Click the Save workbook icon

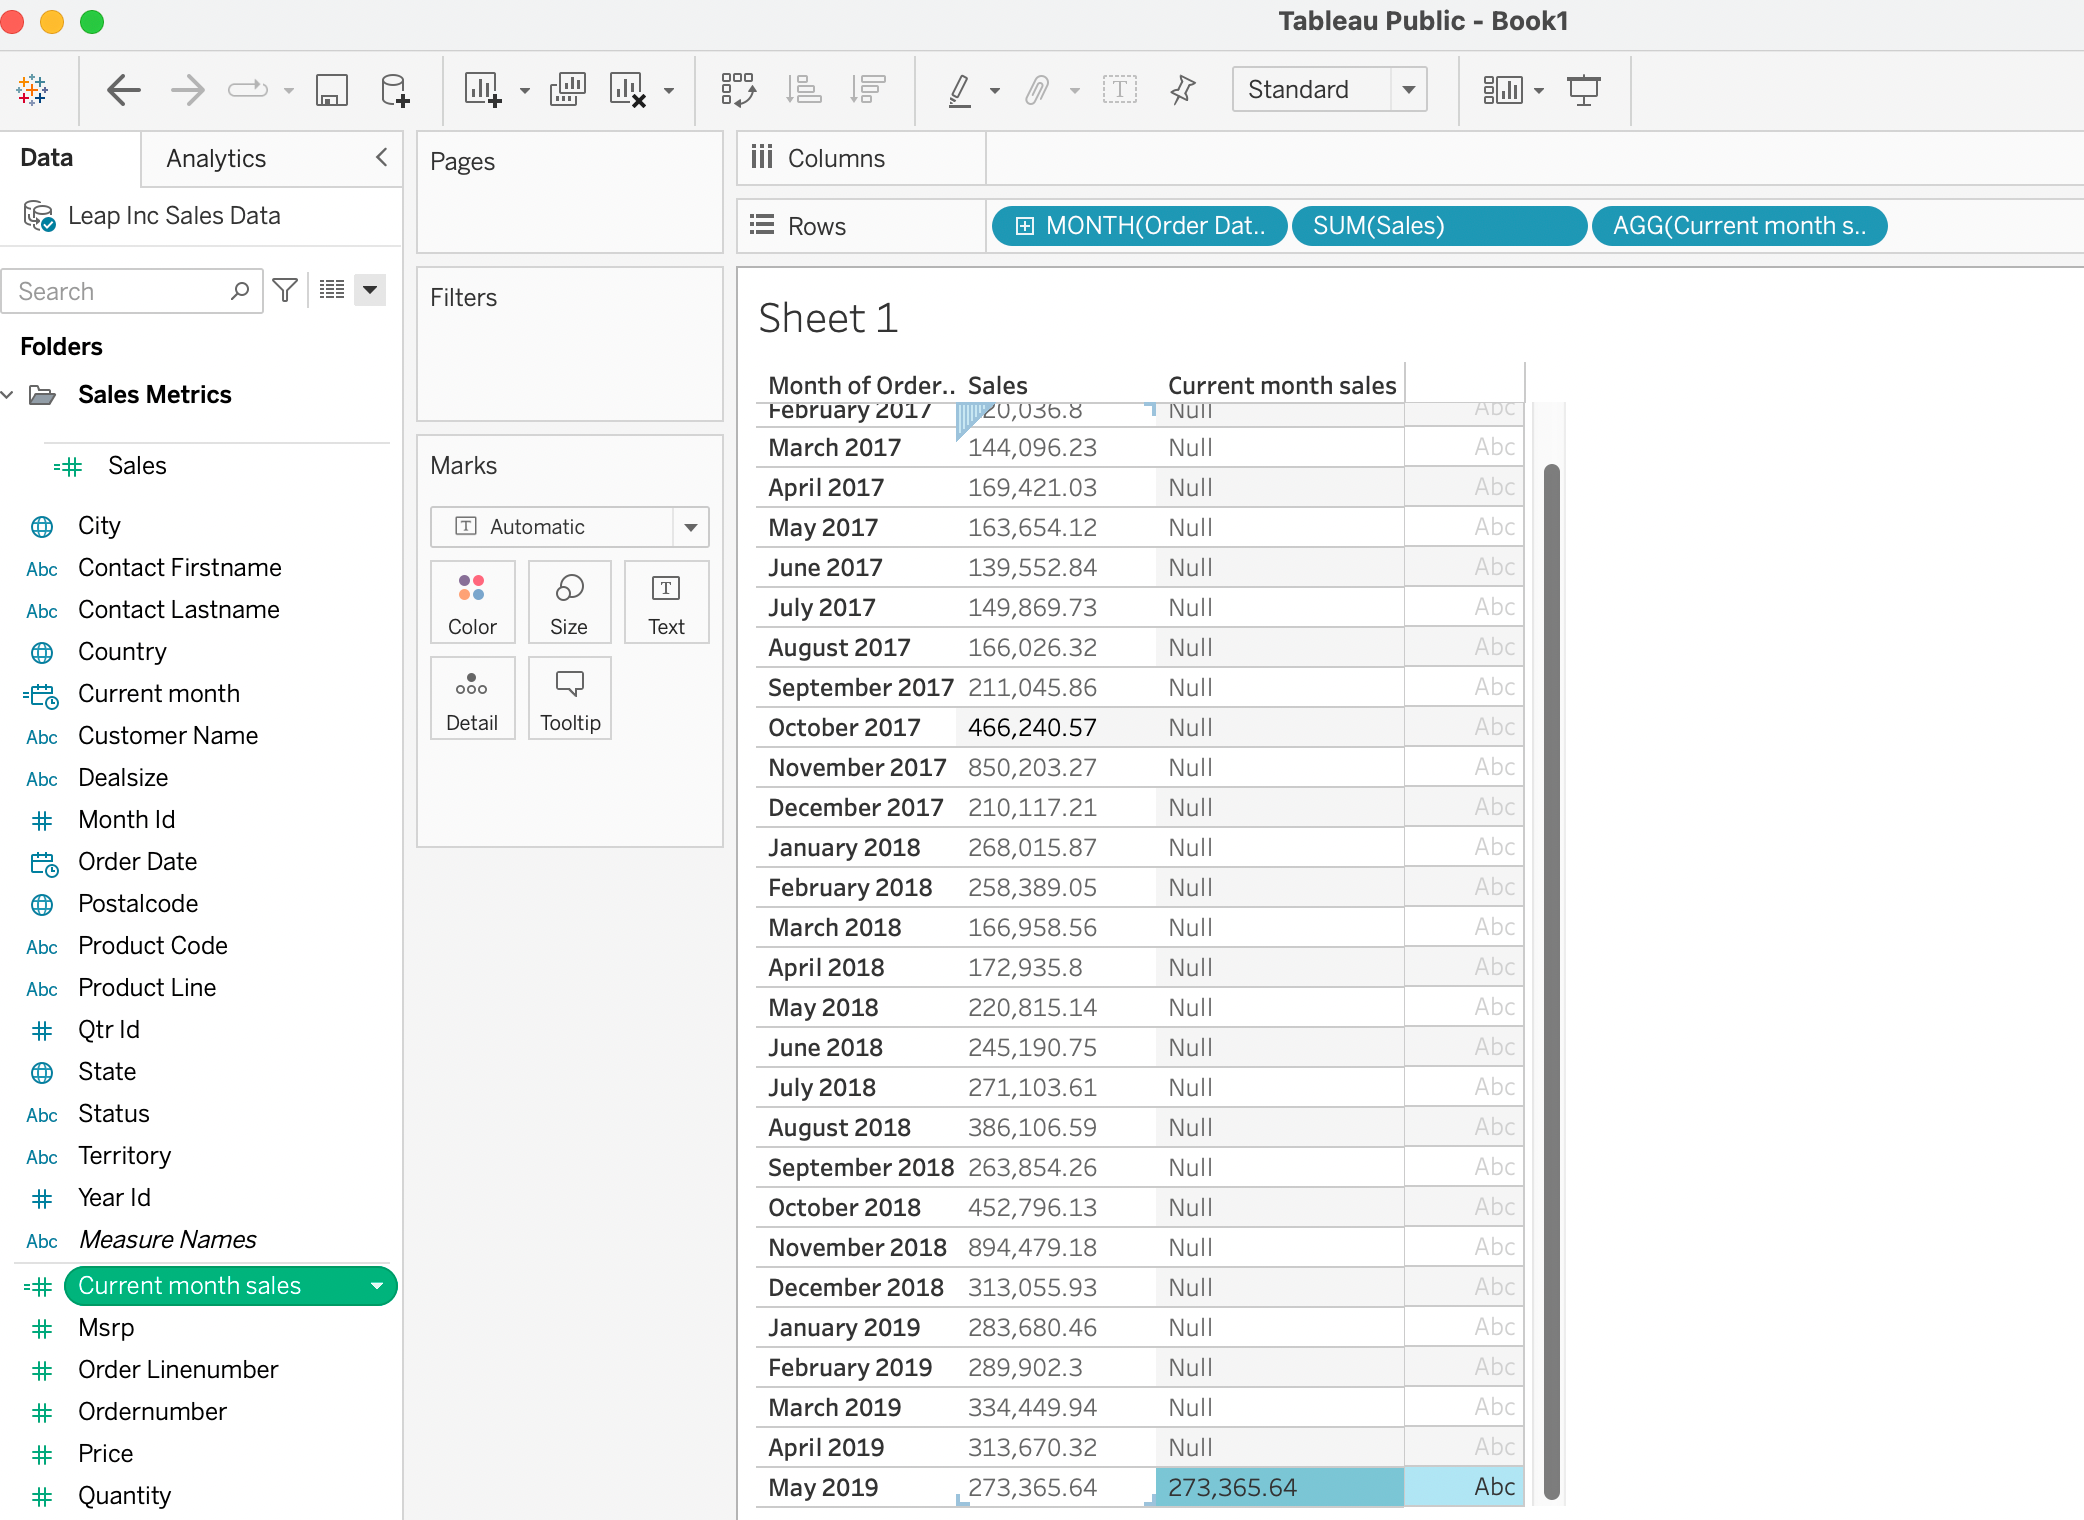tap(331, 90)
